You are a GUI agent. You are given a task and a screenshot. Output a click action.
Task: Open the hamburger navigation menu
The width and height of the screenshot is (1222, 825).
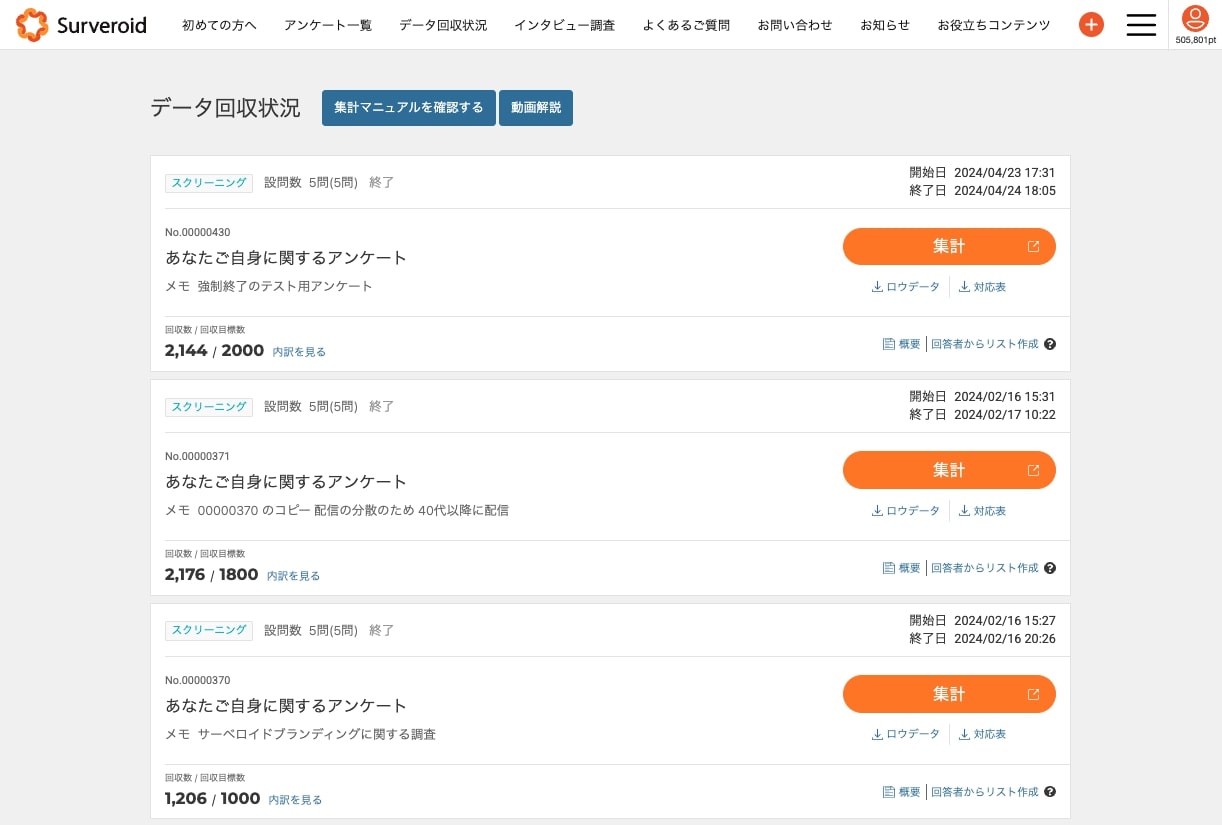pos(1141,25)
